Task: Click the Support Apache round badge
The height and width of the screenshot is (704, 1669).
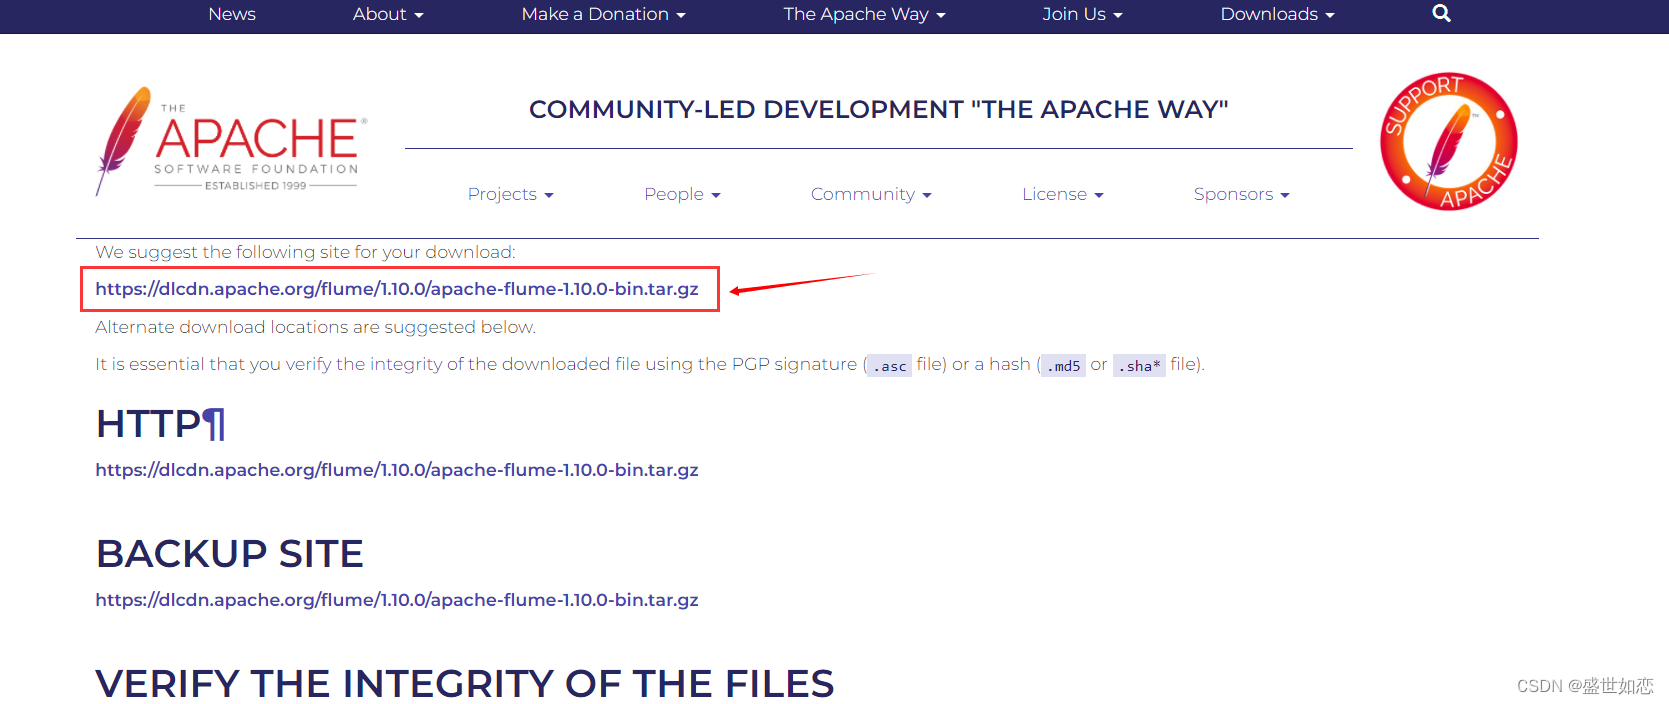Action: point(1449,141)
